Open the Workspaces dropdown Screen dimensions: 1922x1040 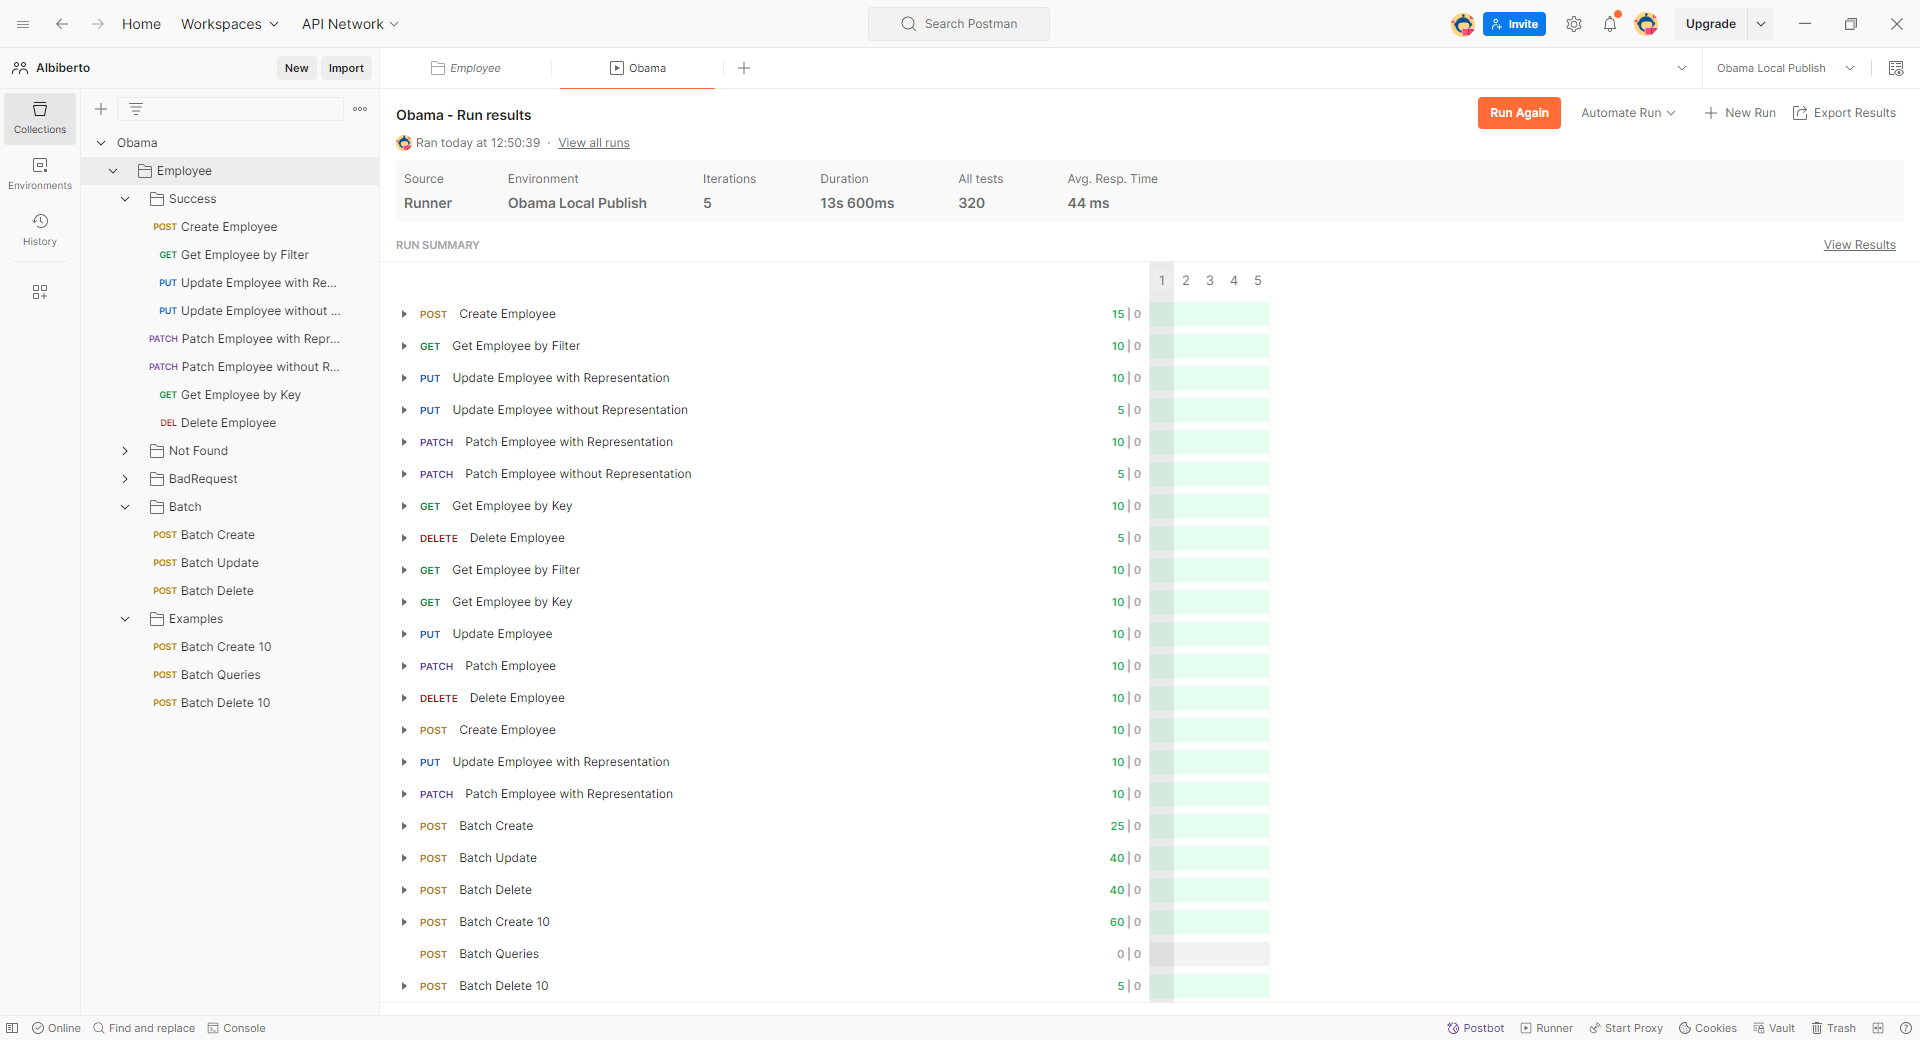(x=230, y=24)
